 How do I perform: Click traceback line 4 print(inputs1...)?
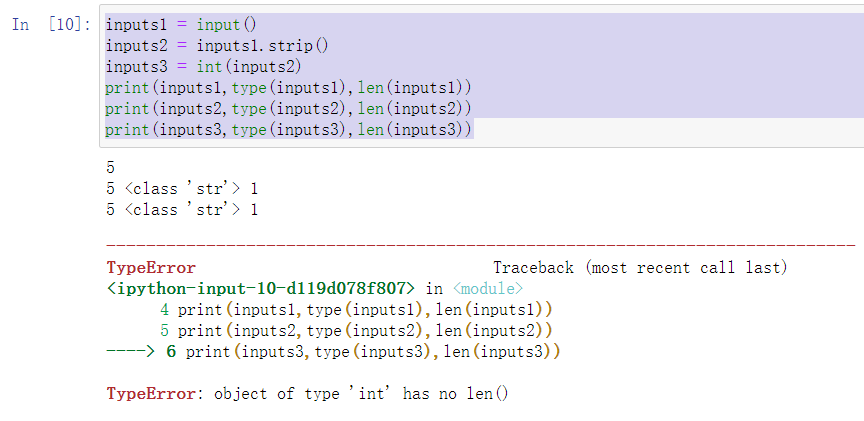tap(356, 310)
